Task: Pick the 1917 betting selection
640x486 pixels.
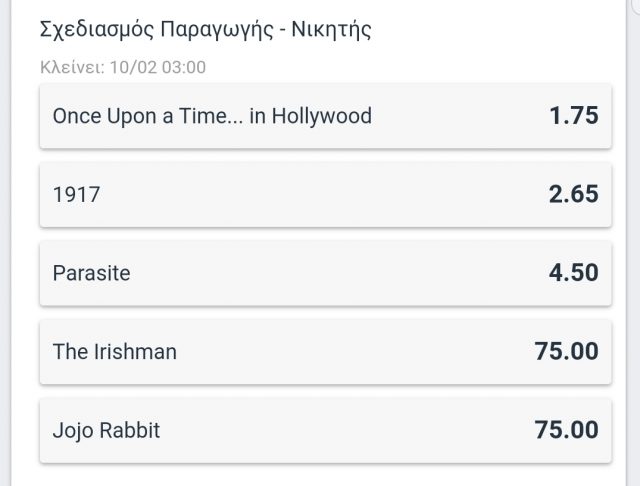Action: (x=325, y=195)
